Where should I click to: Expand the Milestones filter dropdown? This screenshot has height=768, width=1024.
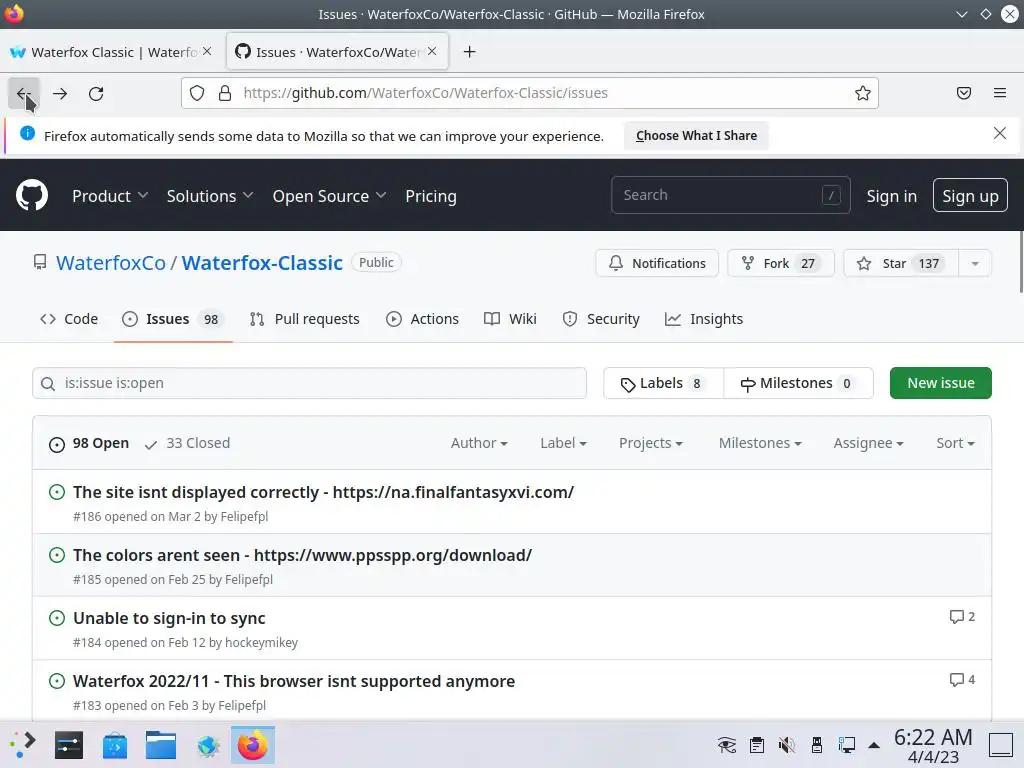click(760, 443)
